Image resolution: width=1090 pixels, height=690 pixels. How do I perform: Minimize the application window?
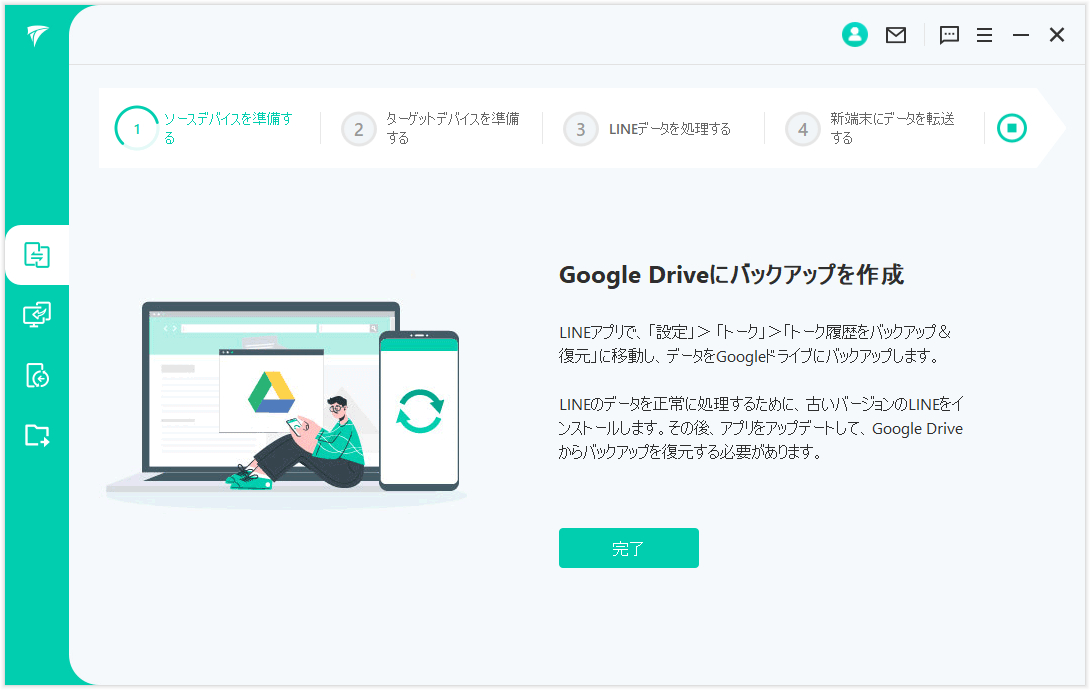[x=1020, y=35]
